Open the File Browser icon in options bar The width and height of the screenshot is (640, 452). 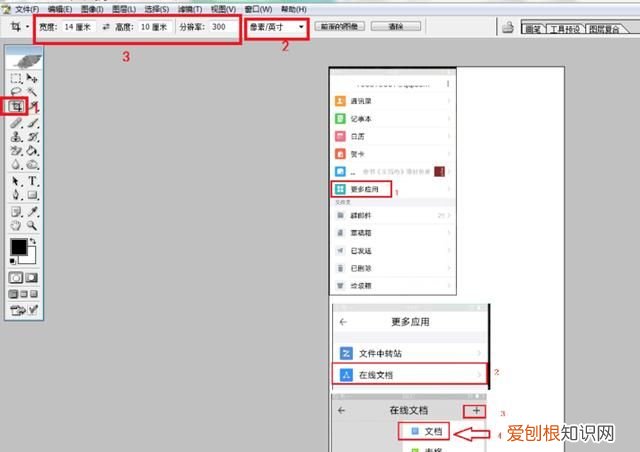tap(508, 27)
